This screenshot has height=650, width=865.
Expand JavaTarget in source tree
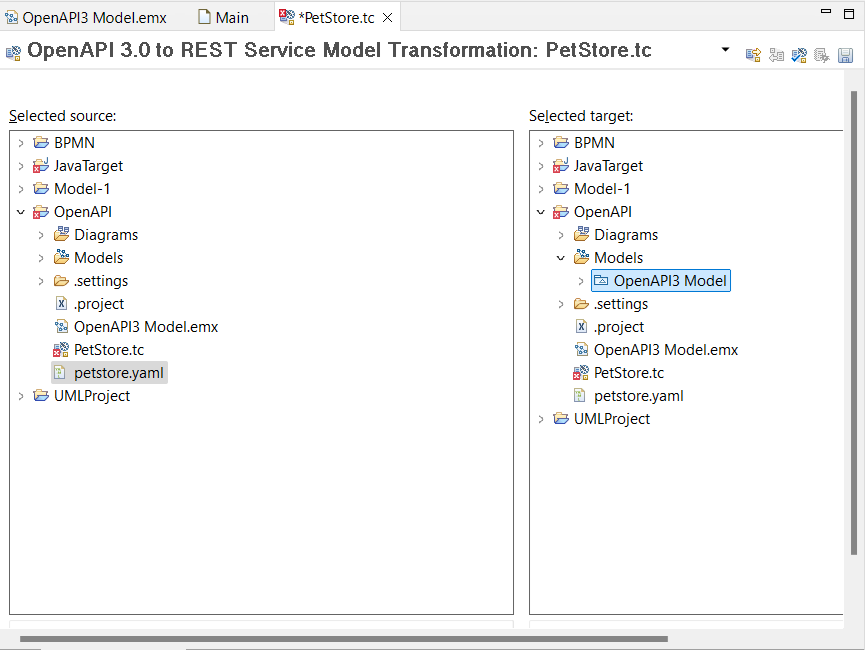(x=21, y=166)
